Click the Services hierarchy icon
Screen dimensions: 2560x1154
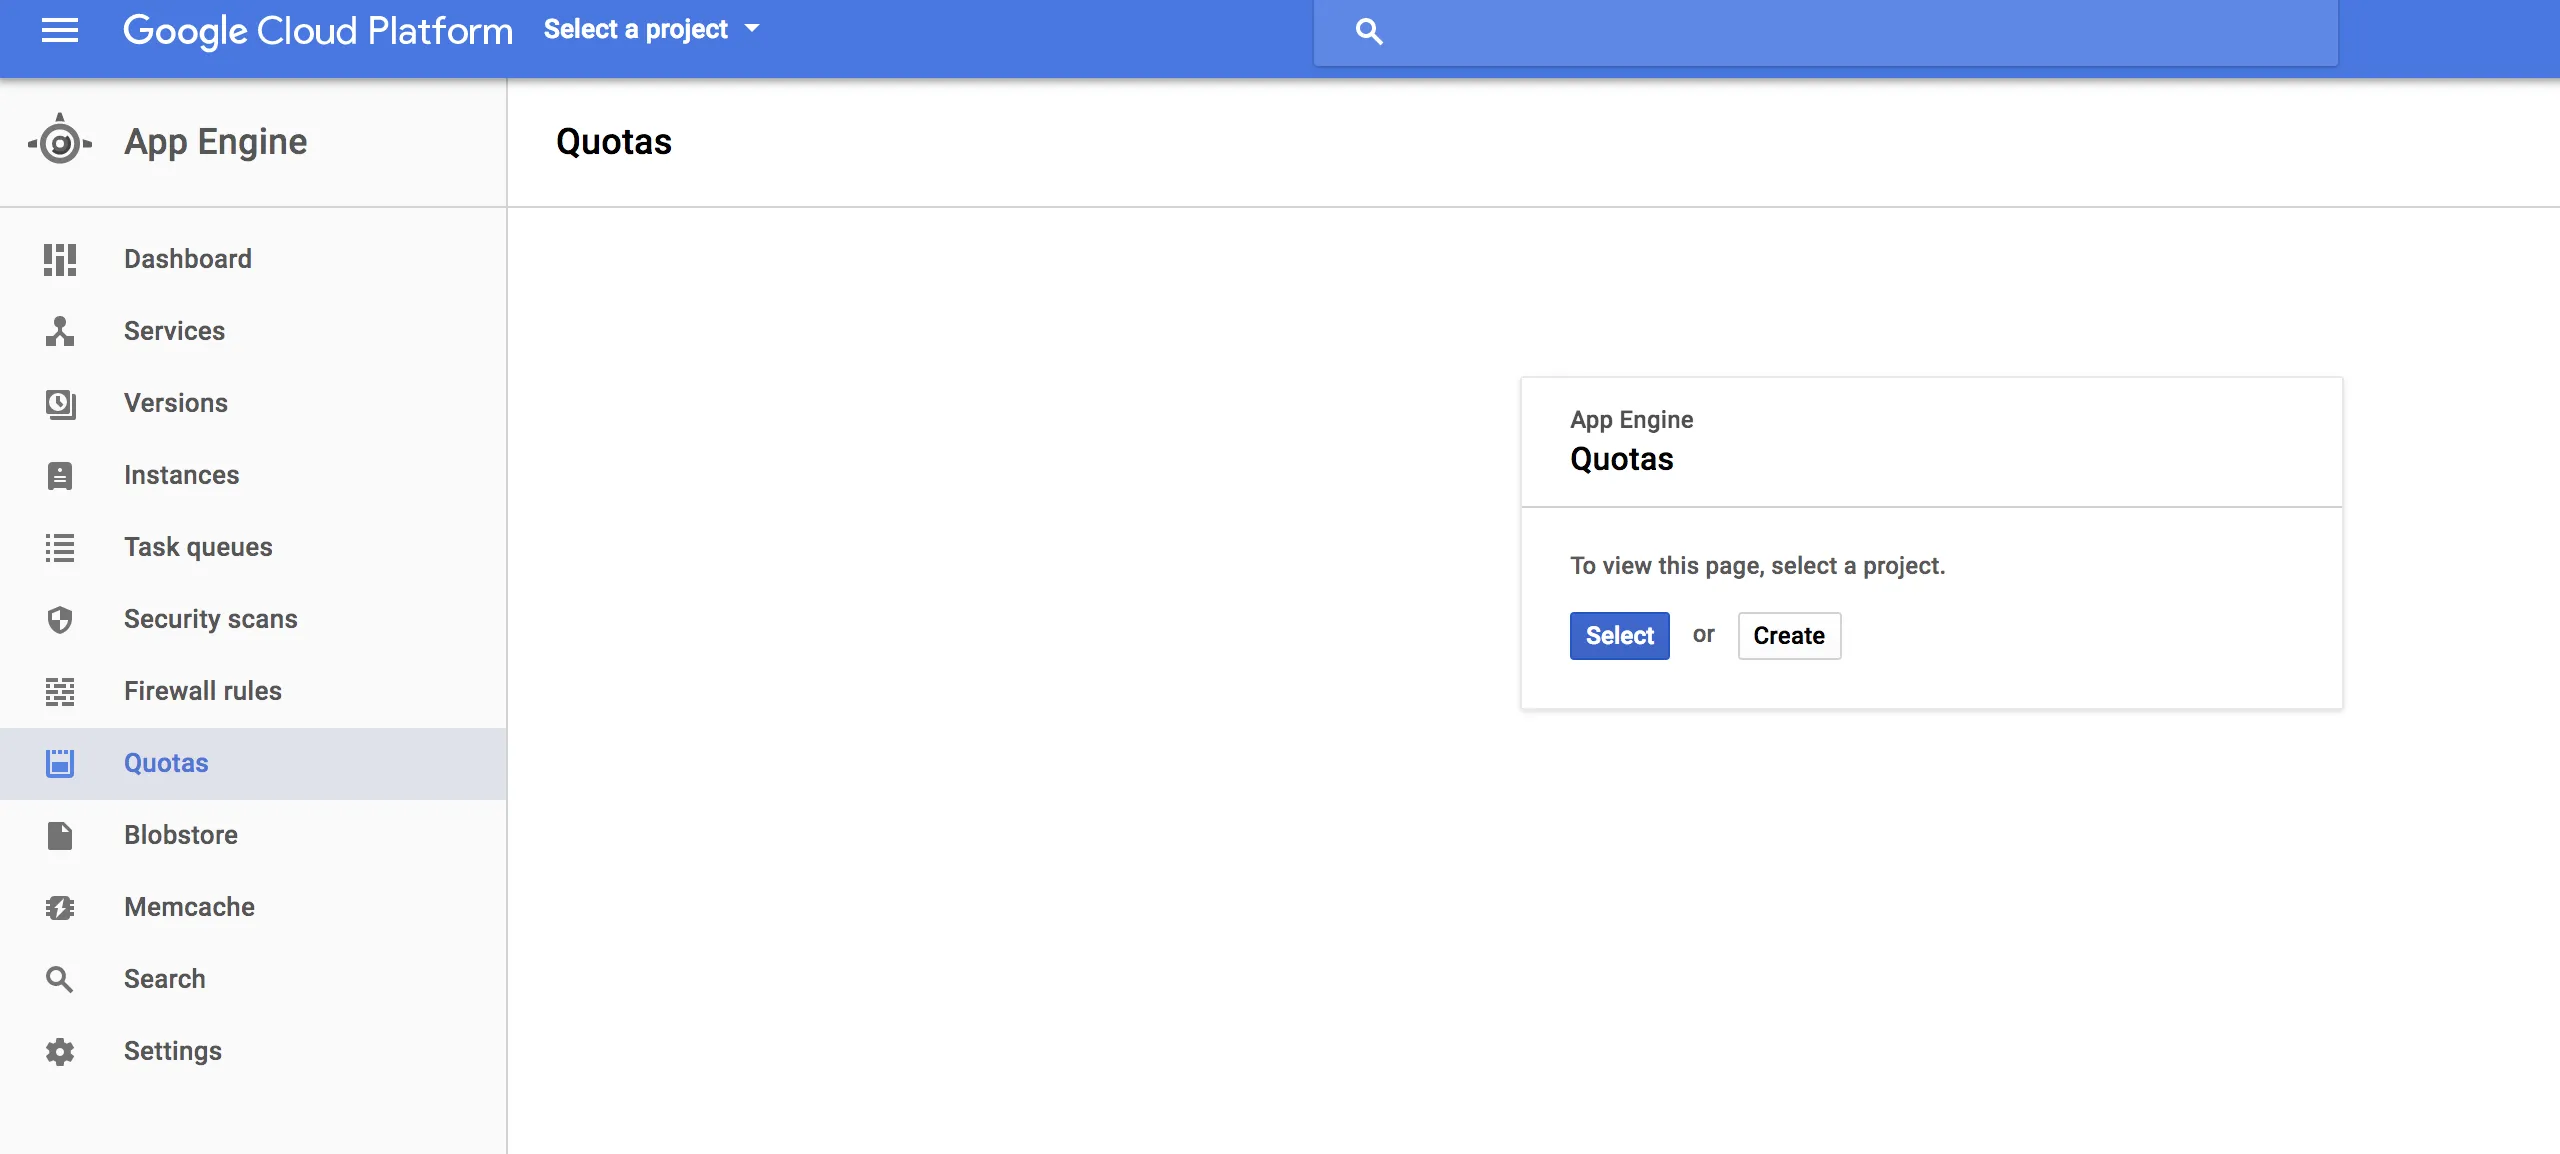pos(60,331)
